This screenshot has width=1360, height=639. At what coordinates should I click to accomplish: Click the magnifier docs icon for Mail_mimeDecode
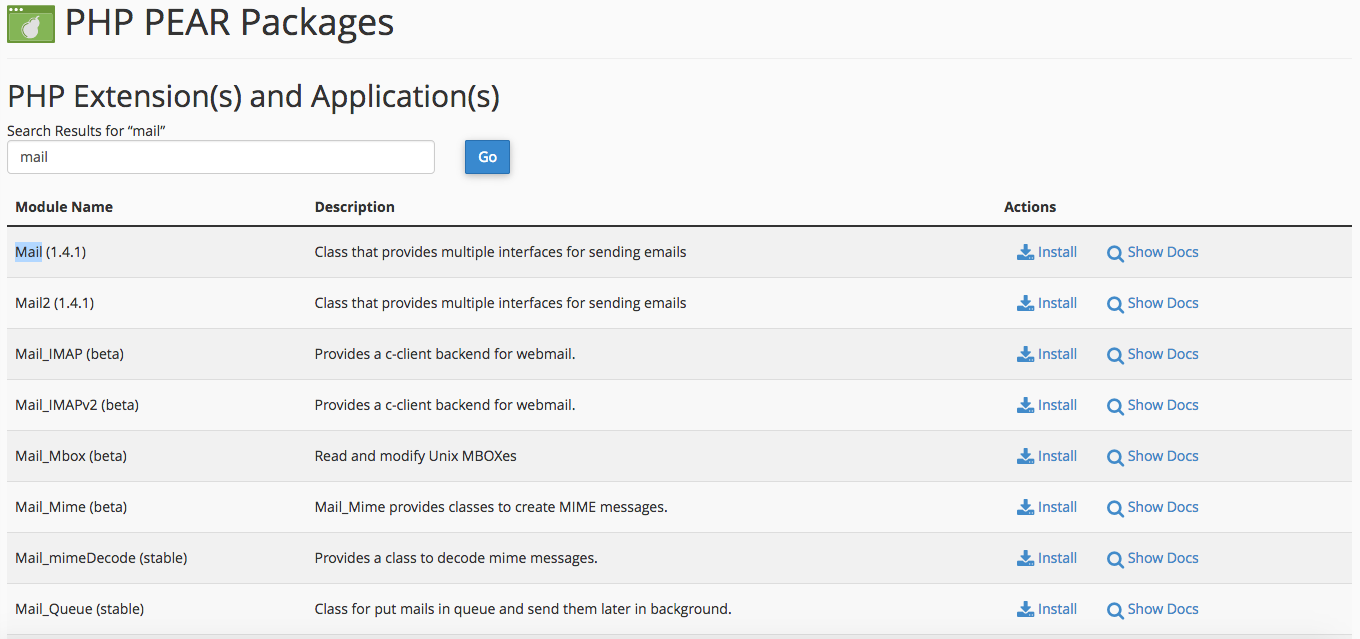click(x=1115, y=559)
